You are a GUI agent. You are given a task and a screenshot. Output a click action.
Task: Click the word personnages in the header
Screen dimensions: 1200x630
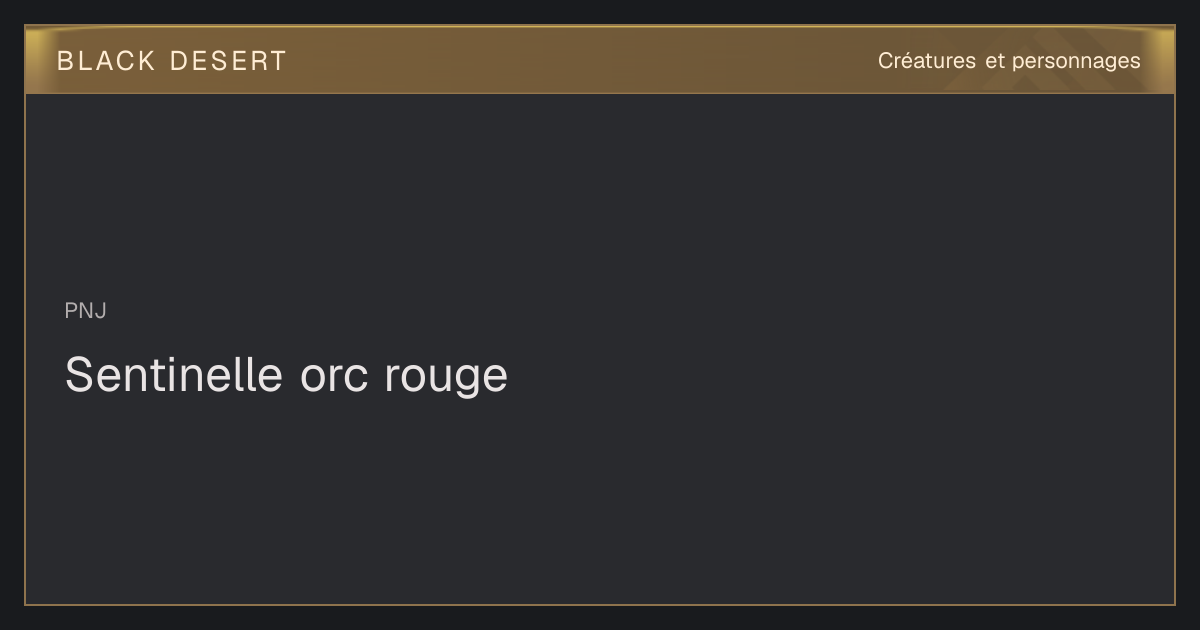1076,61
